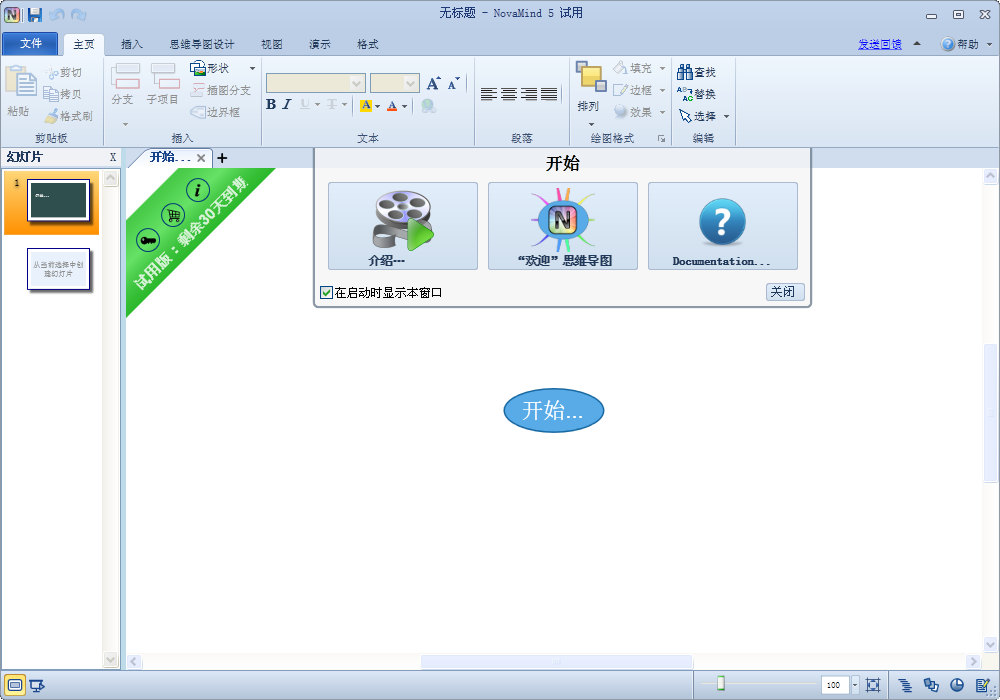Switch to the Present (演示) ribbon tab
Viewport: 1000px width, 700px height.
320,44
